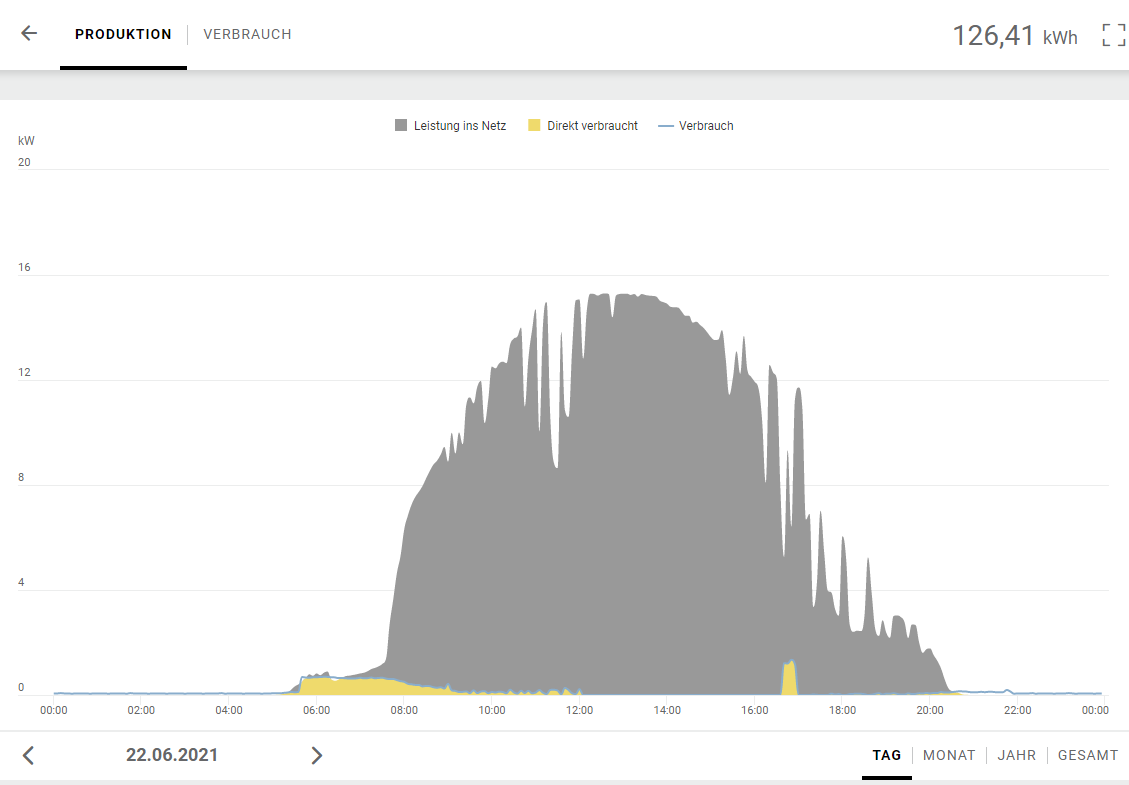
Task: Go back using the left arrow icon
Action: coord(29,33)
